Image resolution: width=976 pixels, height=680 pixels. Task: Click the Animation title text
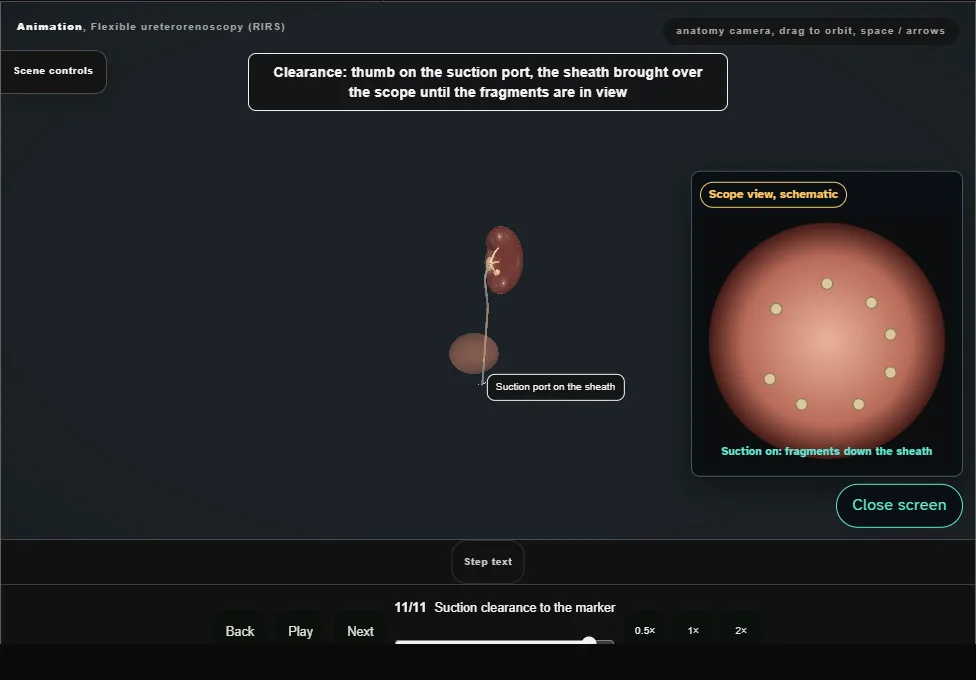coord(151,27)
